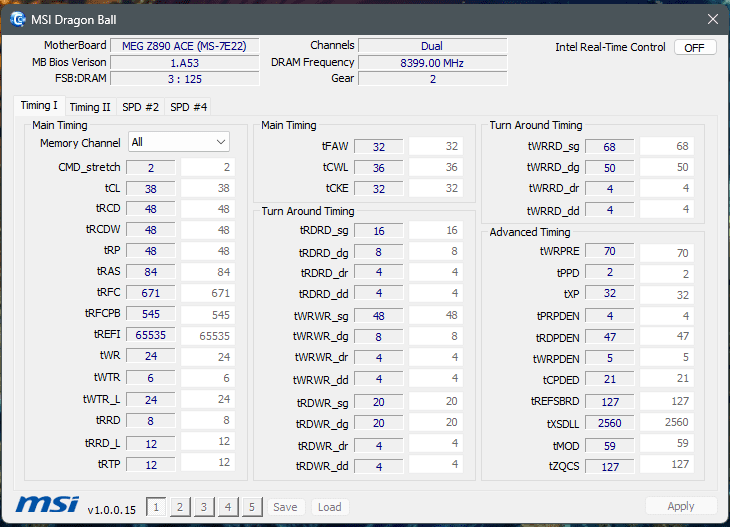Select profile slot 2 button

tap(180, 507)
